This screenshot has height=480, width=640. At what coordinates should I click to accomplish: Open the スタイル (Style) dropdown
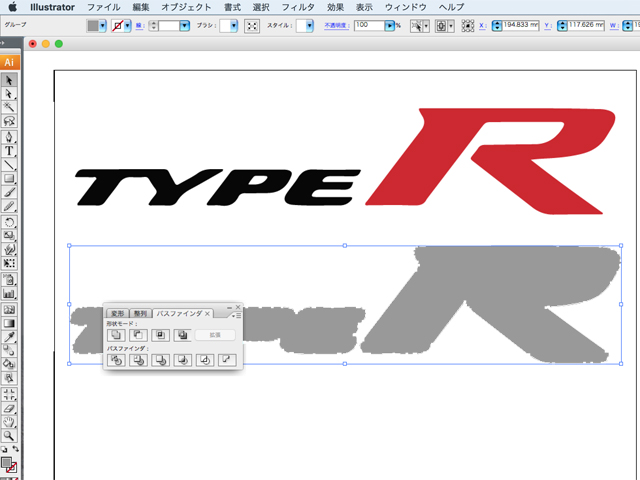click(309, 26)
